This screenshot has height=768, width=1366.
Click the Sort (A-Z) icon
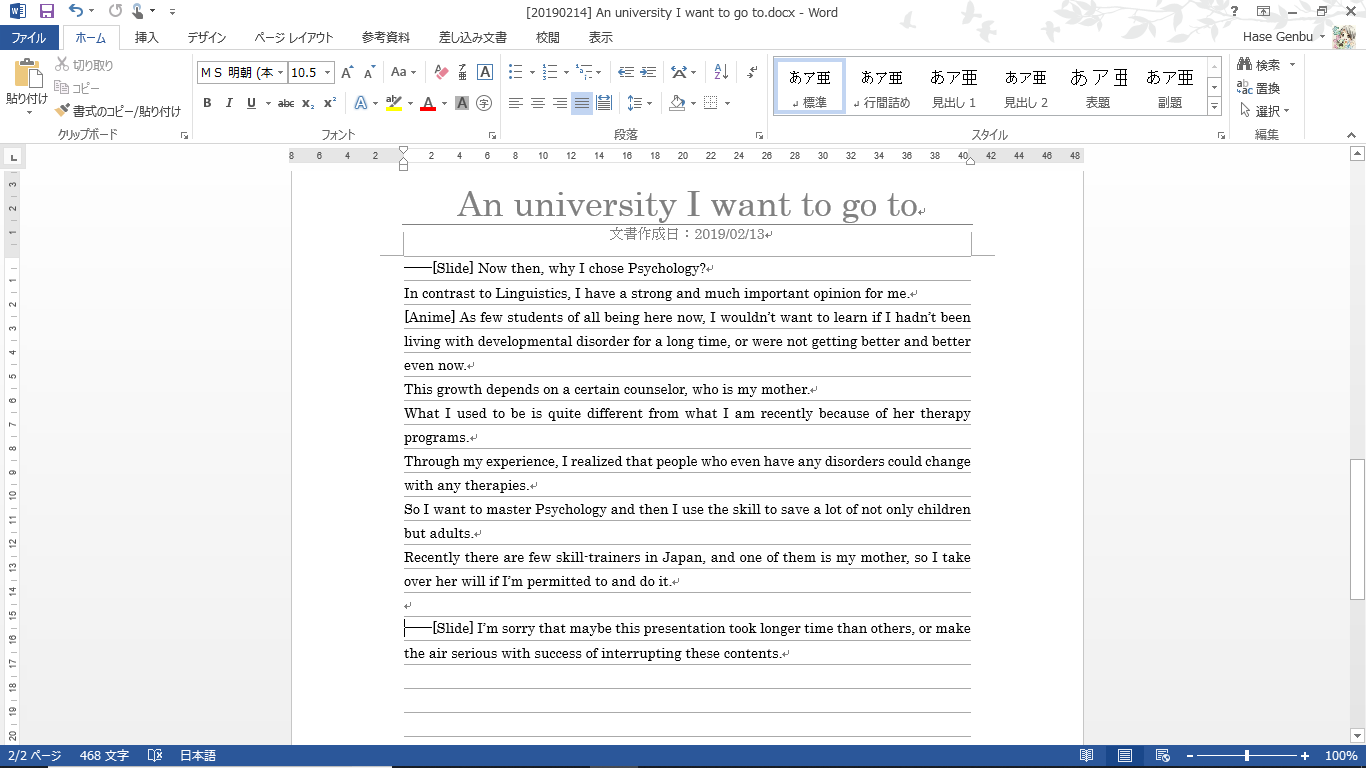pyautogui.click(x=721, y=72)
